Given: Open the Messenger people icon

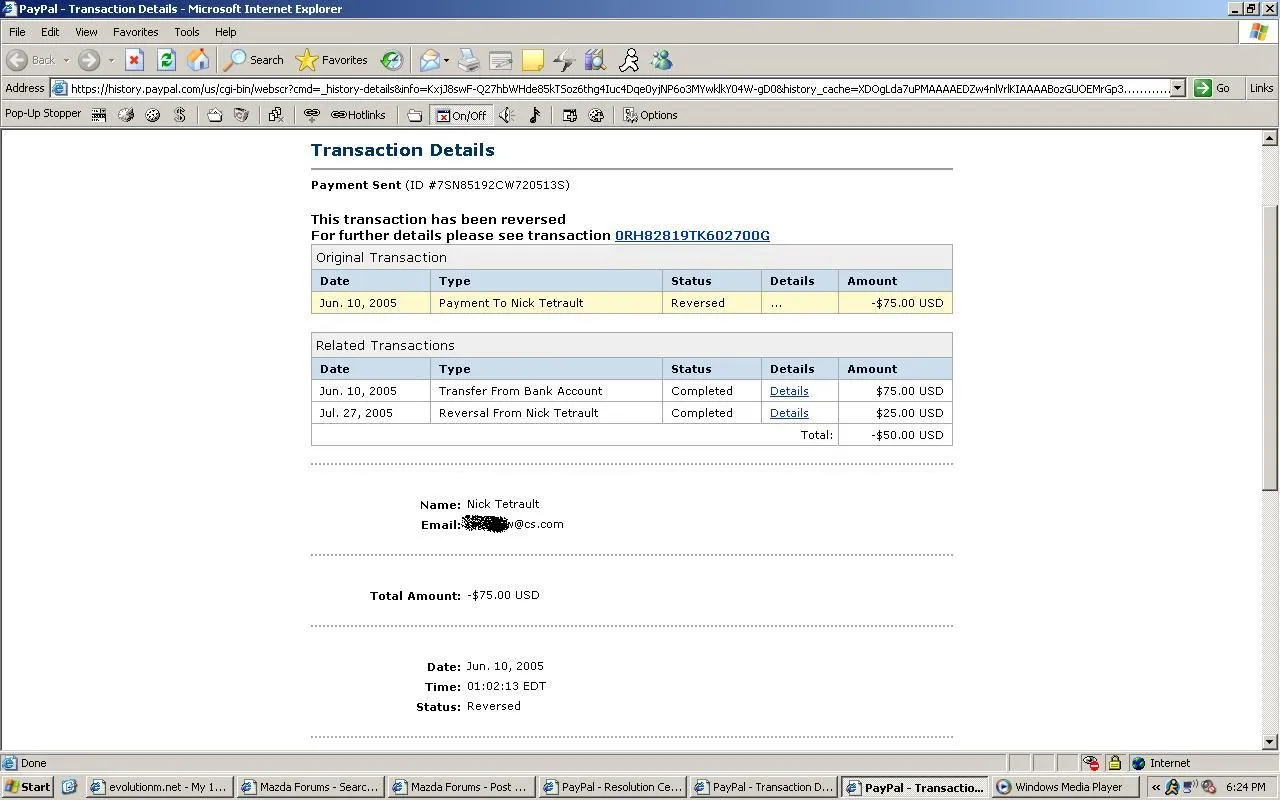Looking at the screenshot, I should [x=661, y=60].
